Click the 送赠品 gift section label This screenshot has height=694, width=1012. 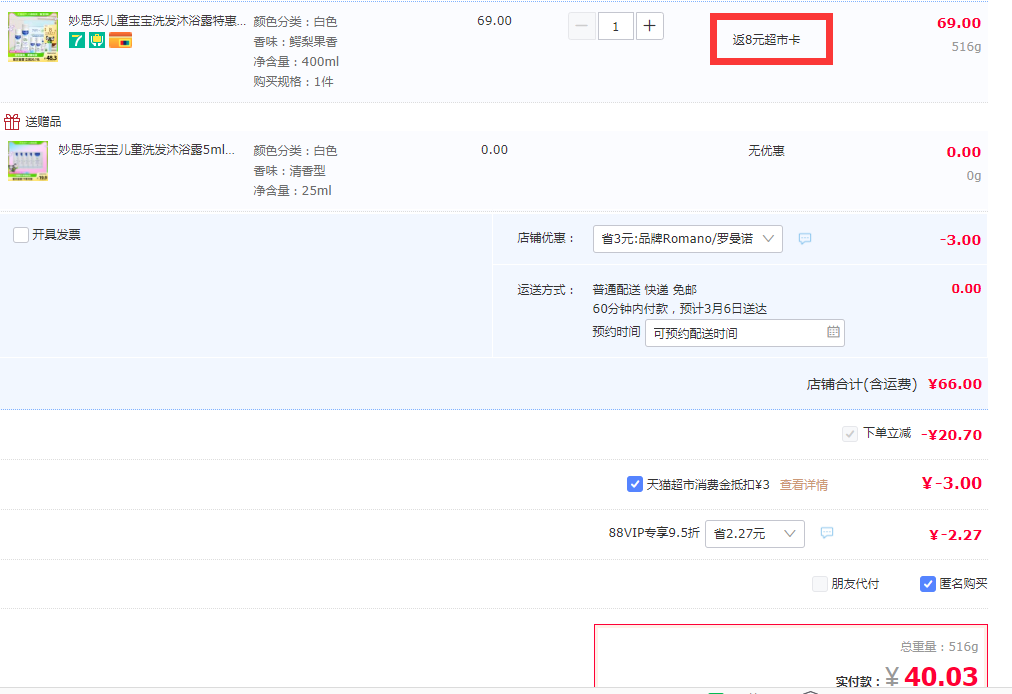click(x=43, y=121)
